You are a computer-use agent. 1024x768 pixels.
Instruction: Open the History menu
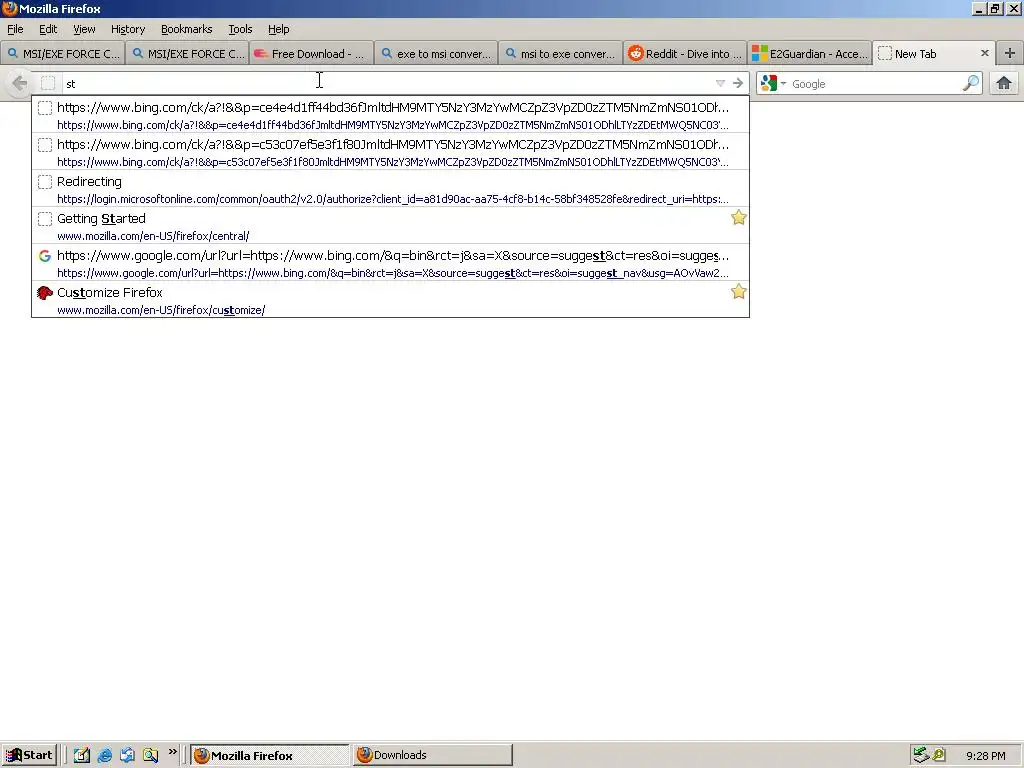tap(127, 29)
